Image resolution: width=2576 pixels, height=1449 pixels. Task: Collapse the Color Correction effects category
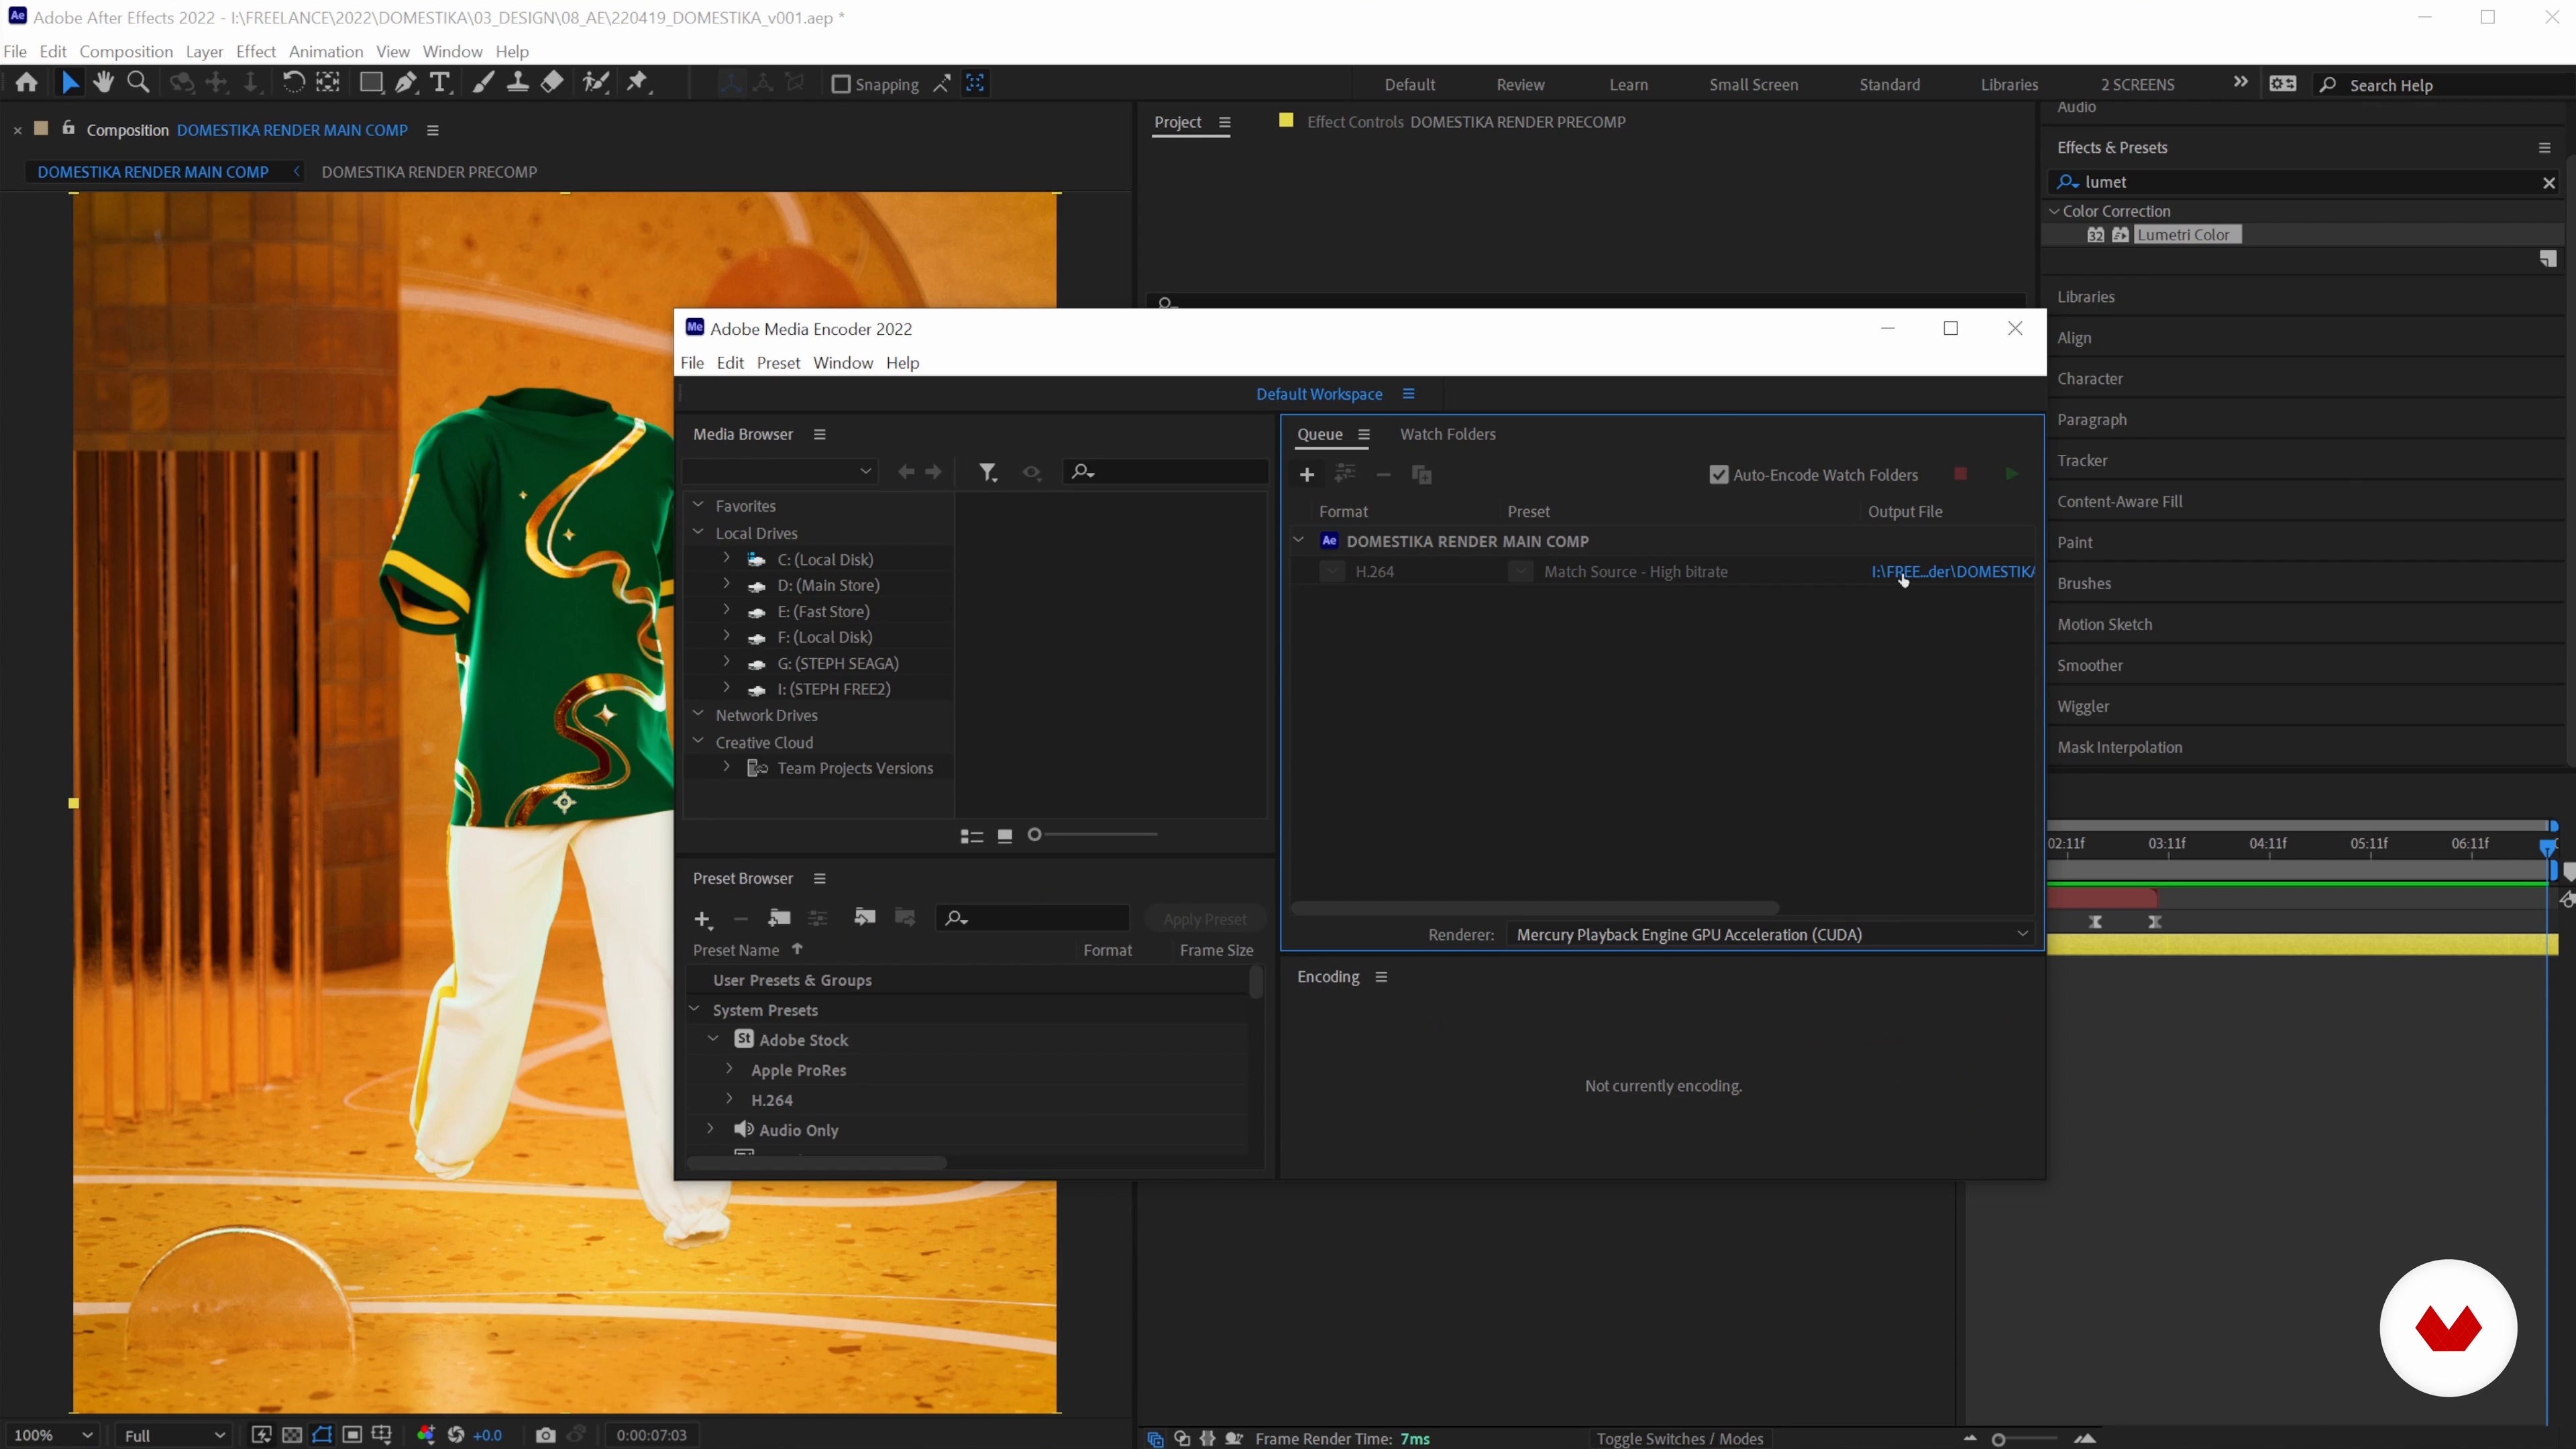(2054, 211)
